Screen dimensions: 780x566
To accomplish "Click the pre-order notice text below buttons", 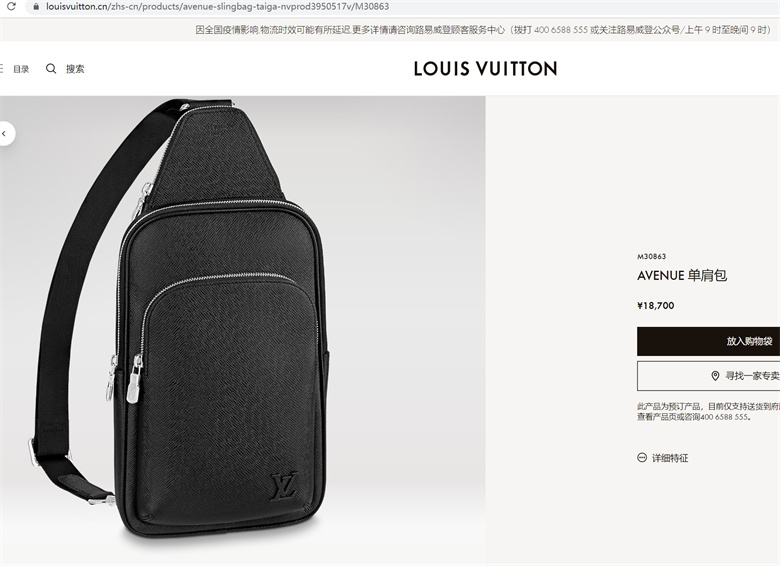I will tap(708, 412).
